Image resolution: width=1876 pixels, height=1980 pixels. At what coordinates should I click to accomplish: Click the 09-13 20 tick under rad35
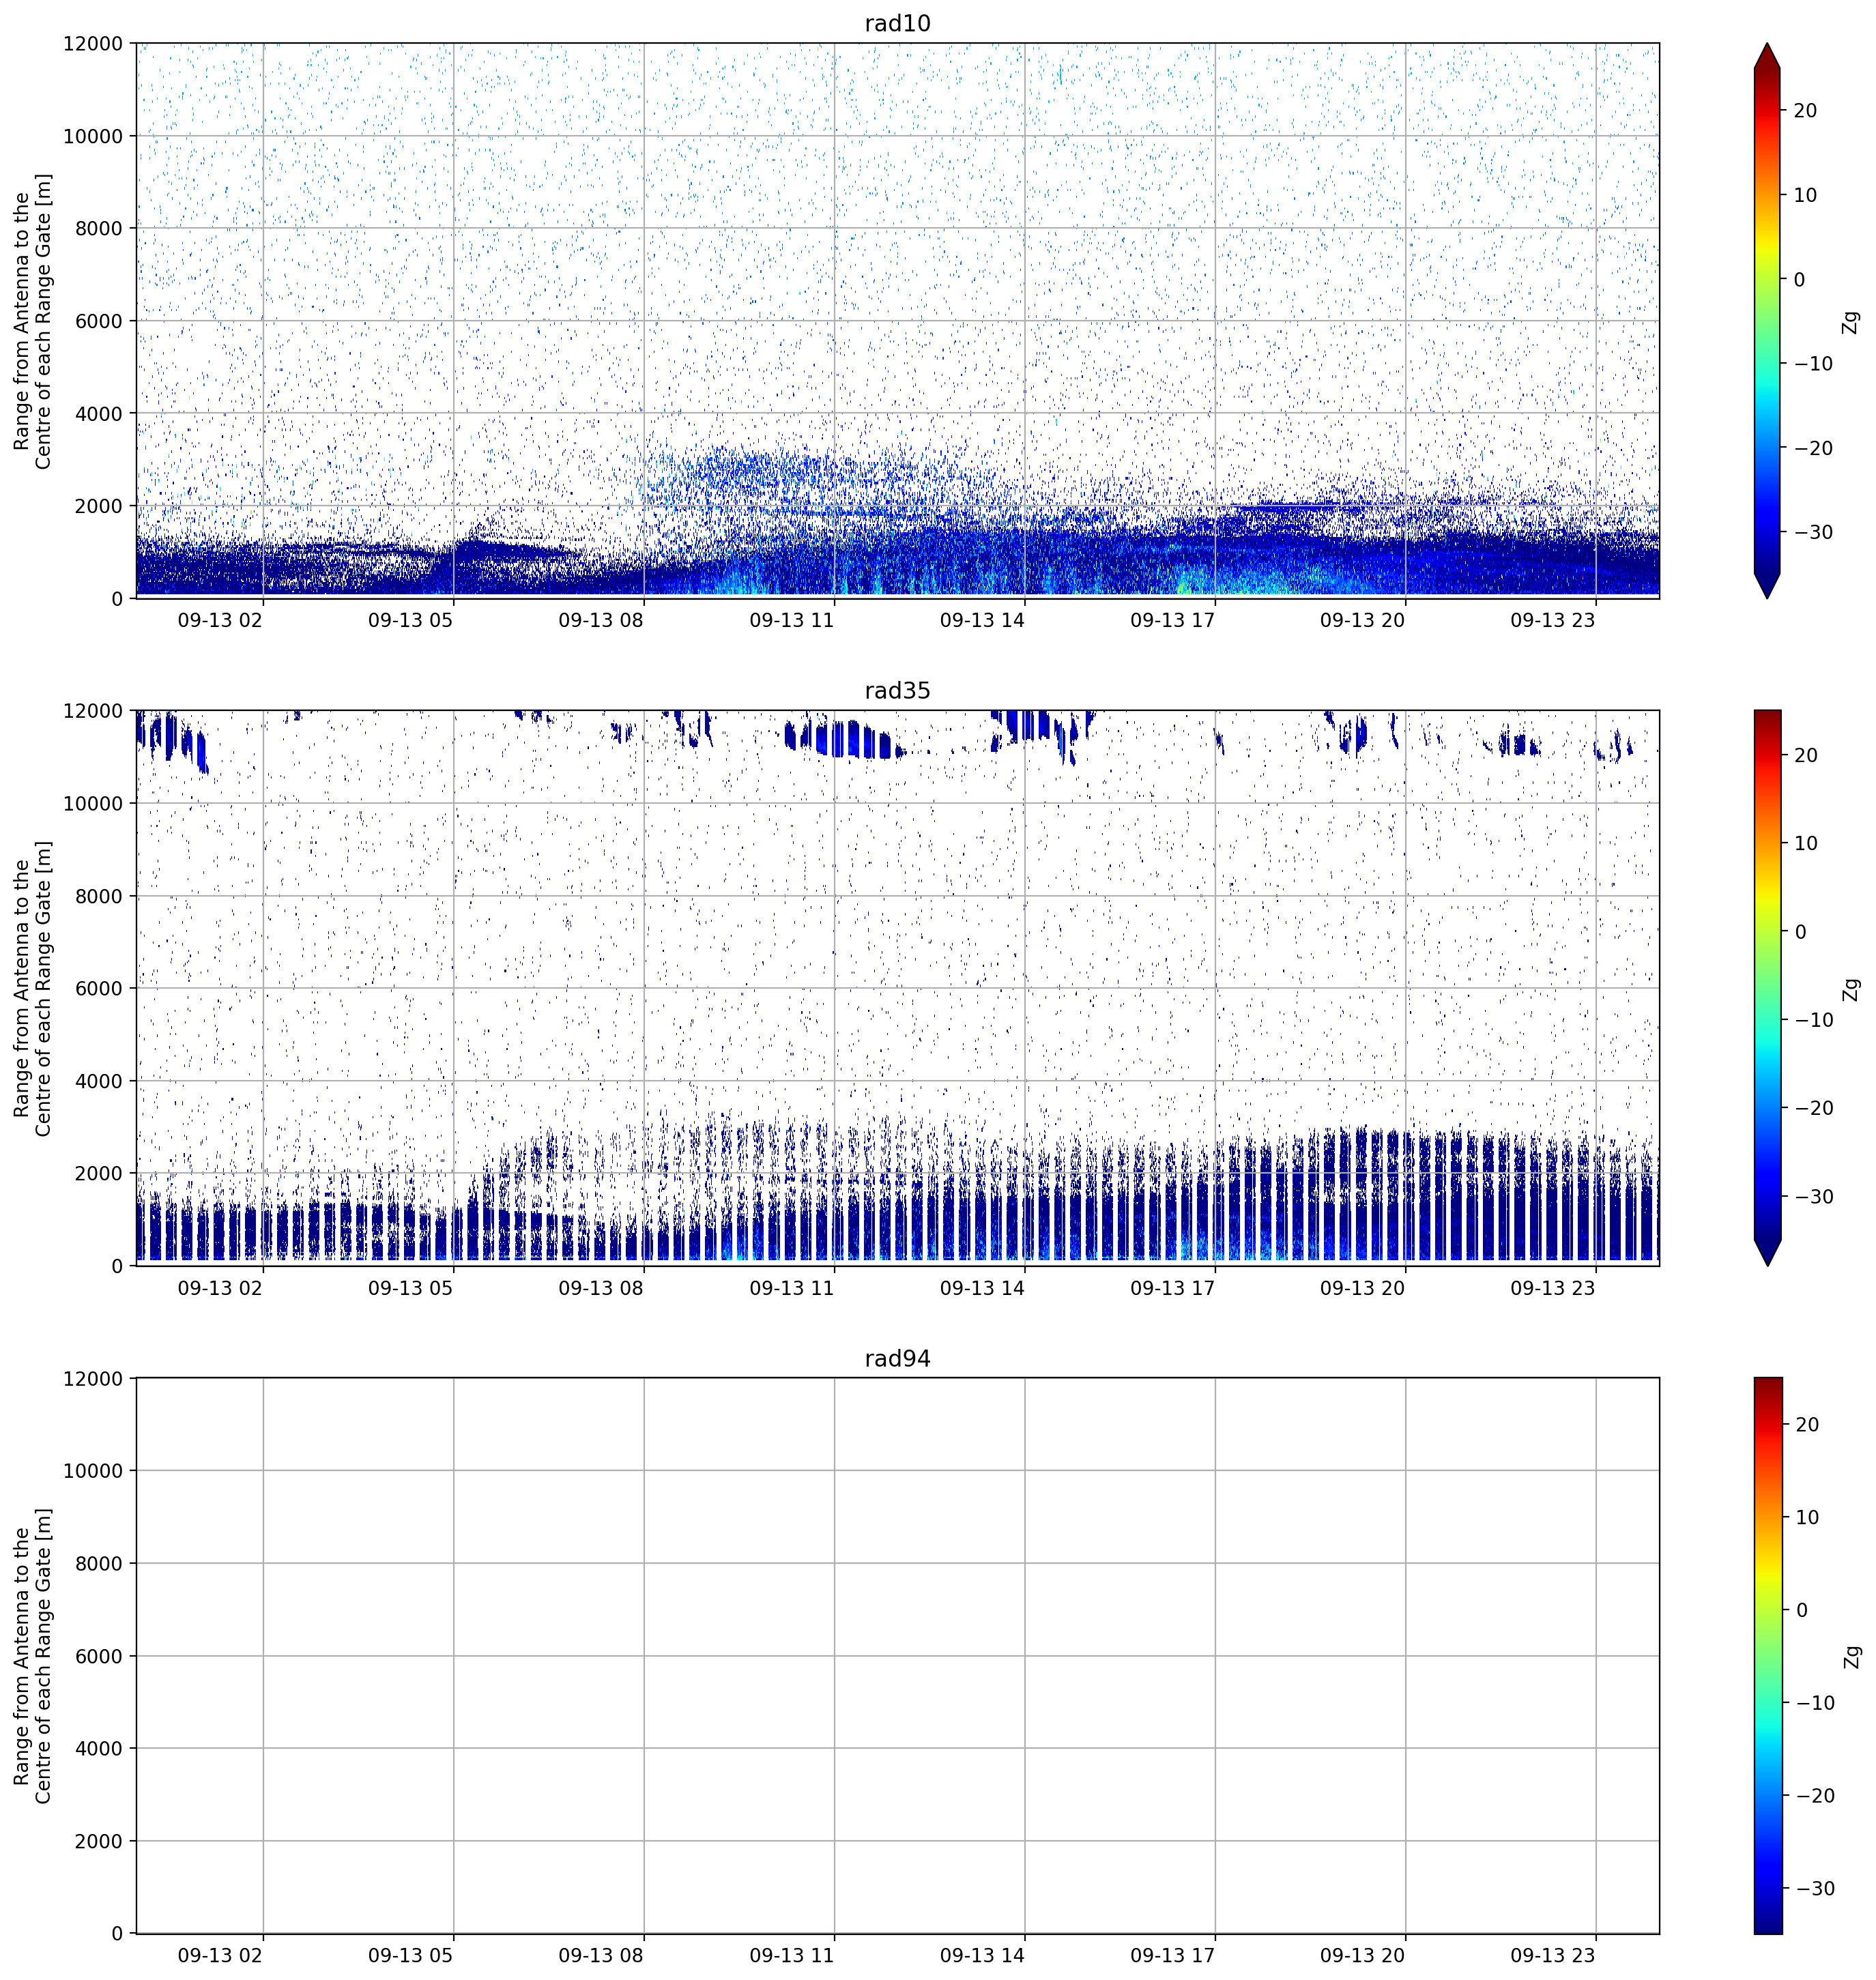coord(1363,1288)
